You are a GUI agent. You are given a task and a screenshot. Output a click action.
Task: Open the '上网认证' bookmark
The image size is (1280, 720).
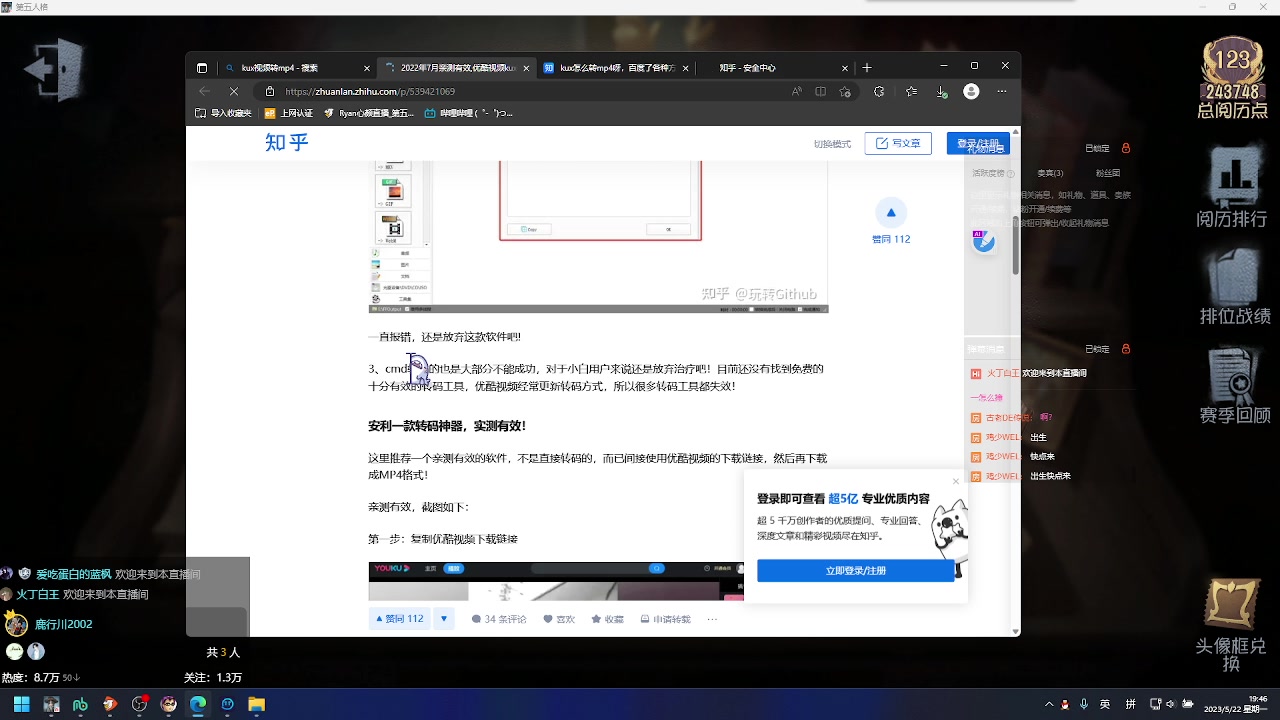click(x=289, y=114)
